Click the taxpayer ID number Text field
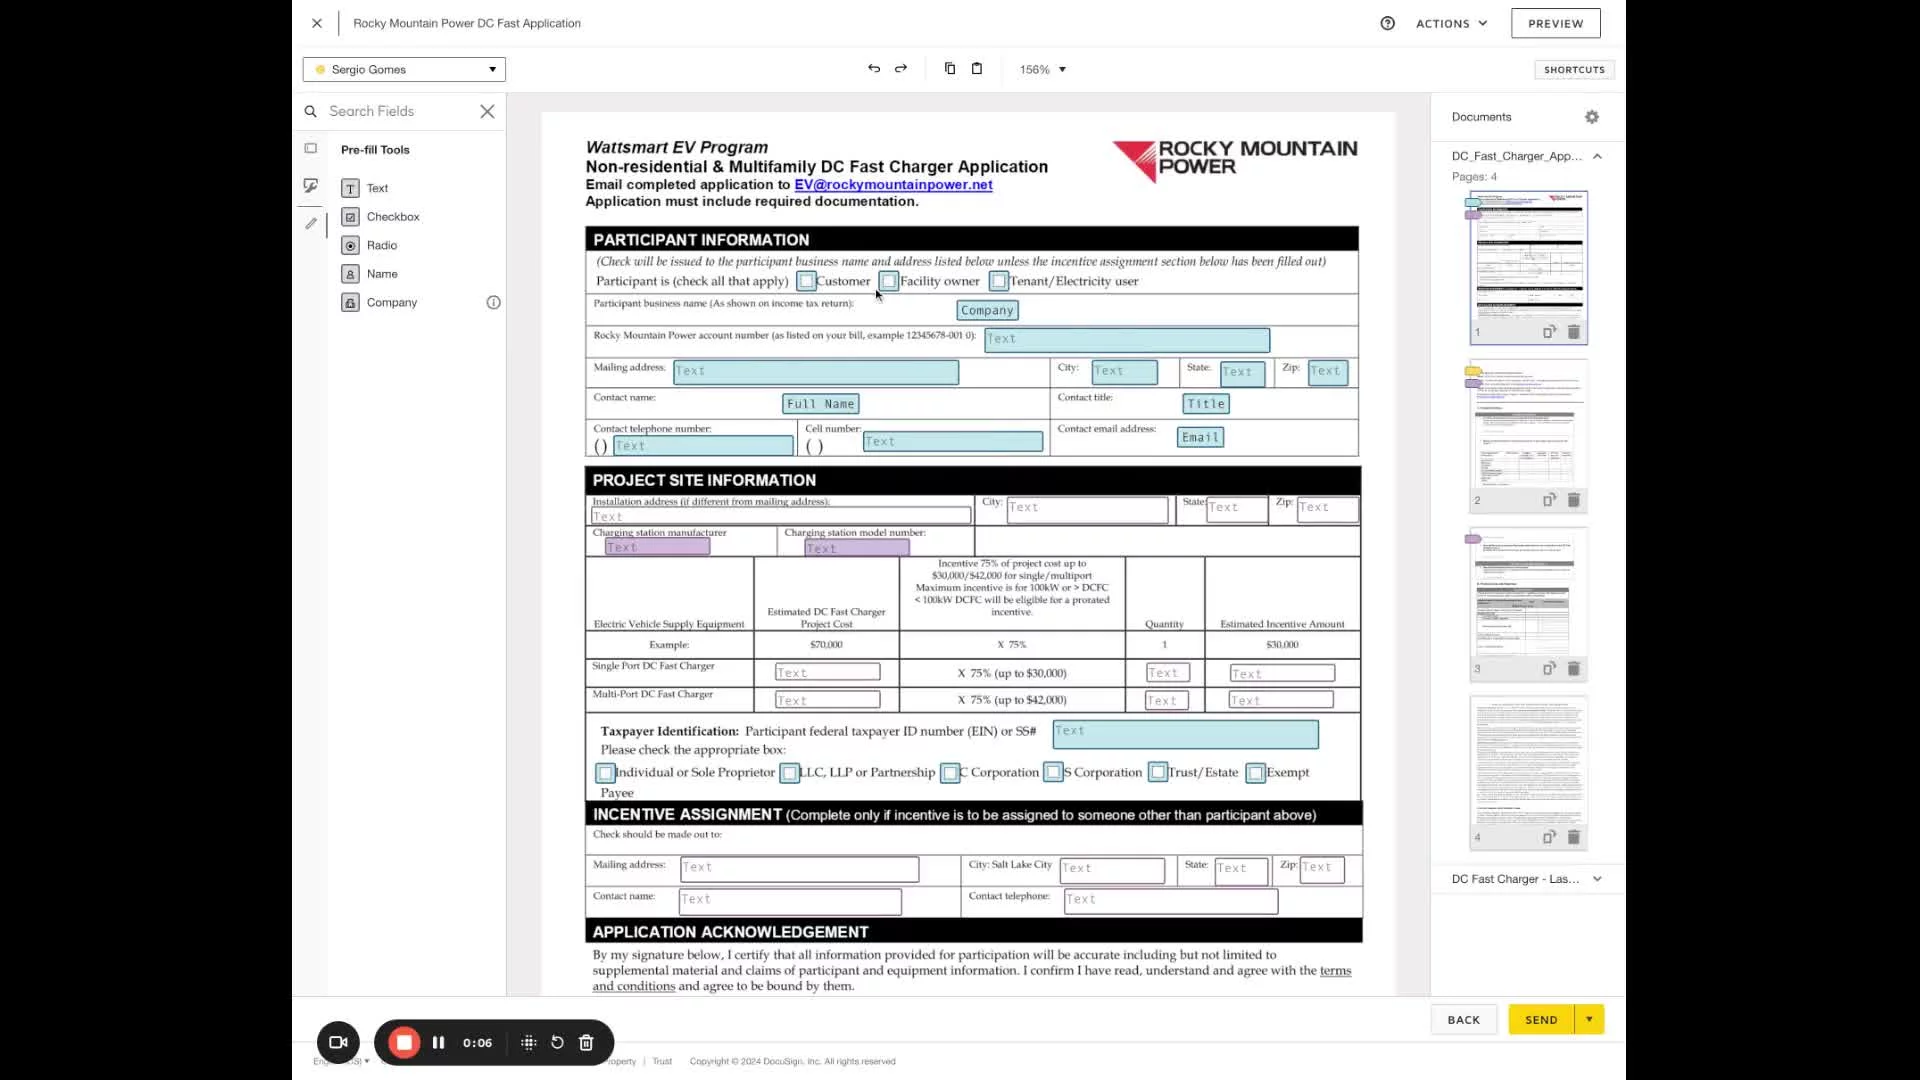Screen dimensions: 1920x1080 1185,734
